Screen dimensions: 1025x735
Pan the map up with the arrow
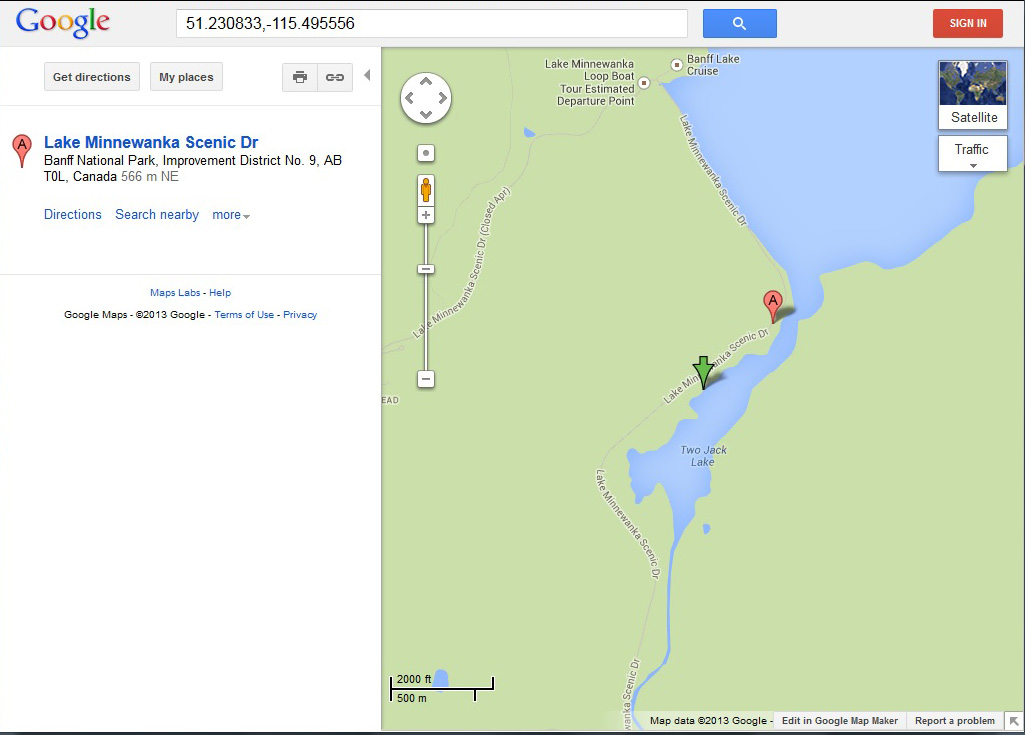pos(426,82)
